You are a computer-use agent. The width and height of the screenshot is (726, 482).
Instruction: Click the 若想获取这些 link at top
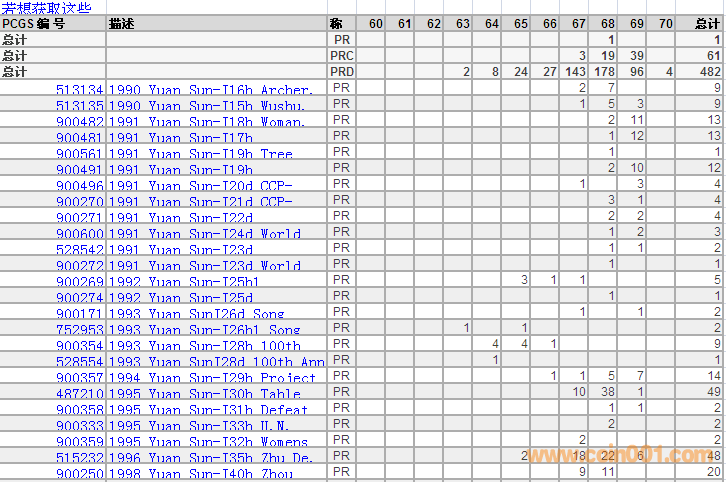coord(46,8)
